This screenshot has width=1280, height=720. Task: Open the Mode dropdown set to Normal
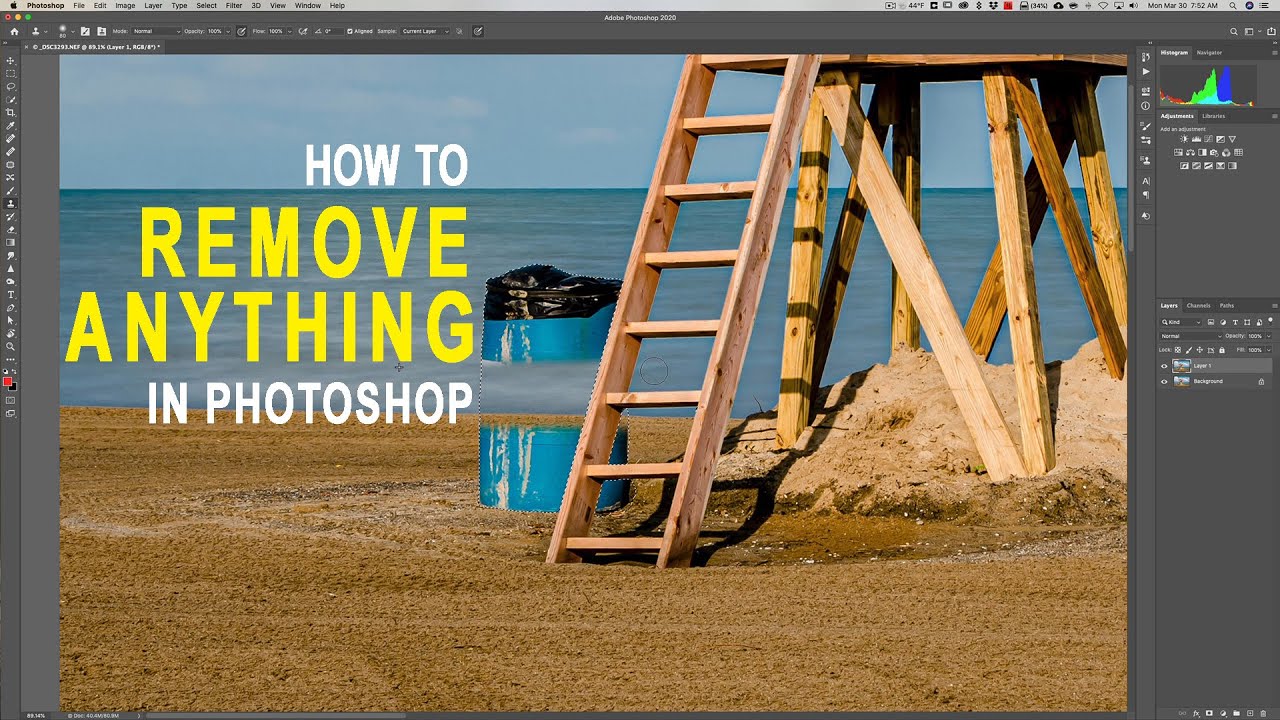point(156,31)
